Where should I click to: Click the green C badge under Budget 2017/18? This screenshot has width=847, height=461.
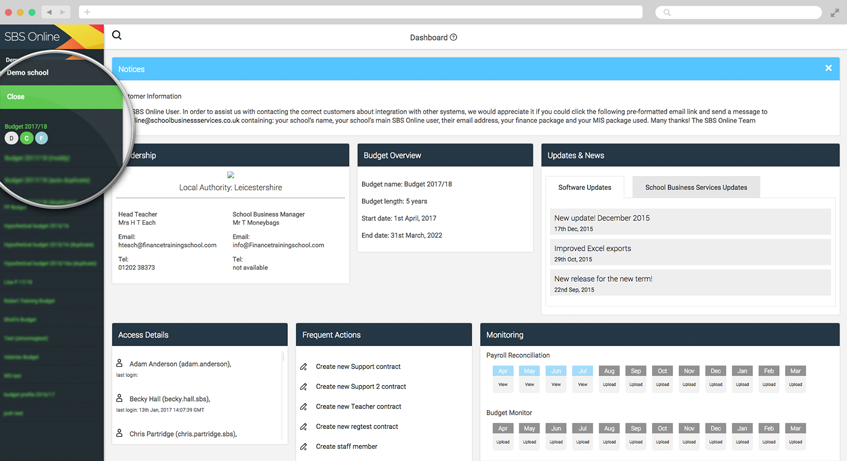point(27,138)
